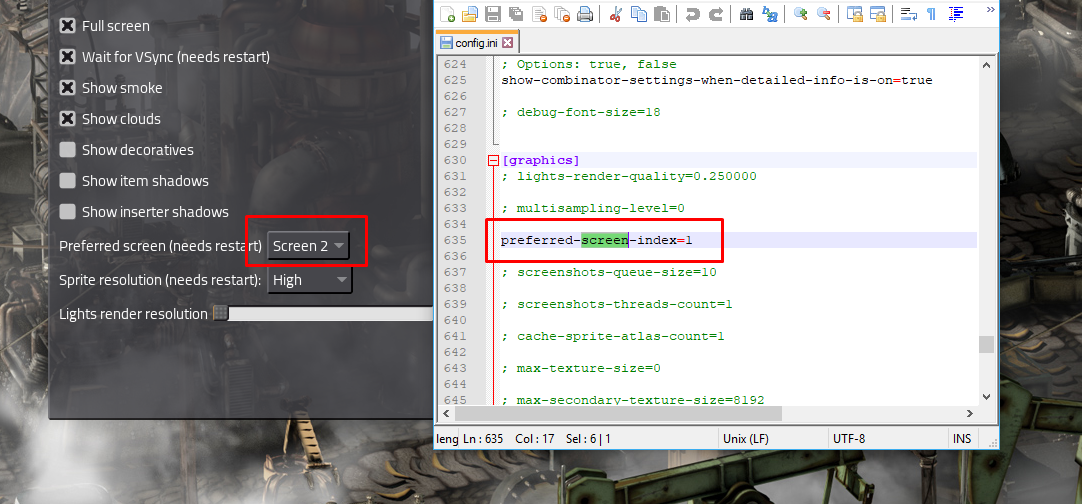1082x504 pixels.
Task: Toggle Wait for VSync checkbox
Action: click(67, 57)
